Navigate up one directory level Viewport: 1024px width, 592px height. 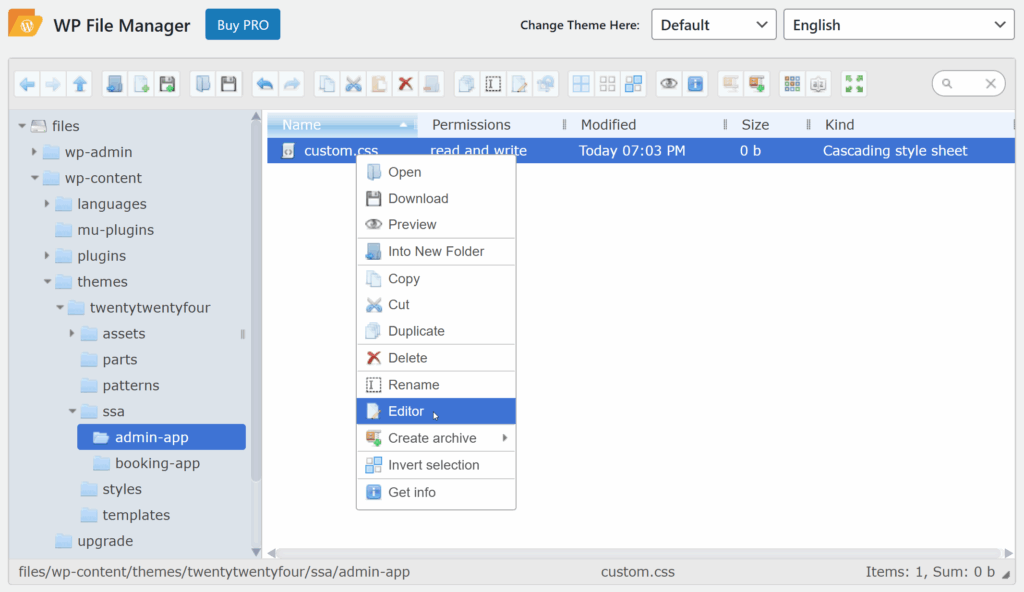click(79, 83)
